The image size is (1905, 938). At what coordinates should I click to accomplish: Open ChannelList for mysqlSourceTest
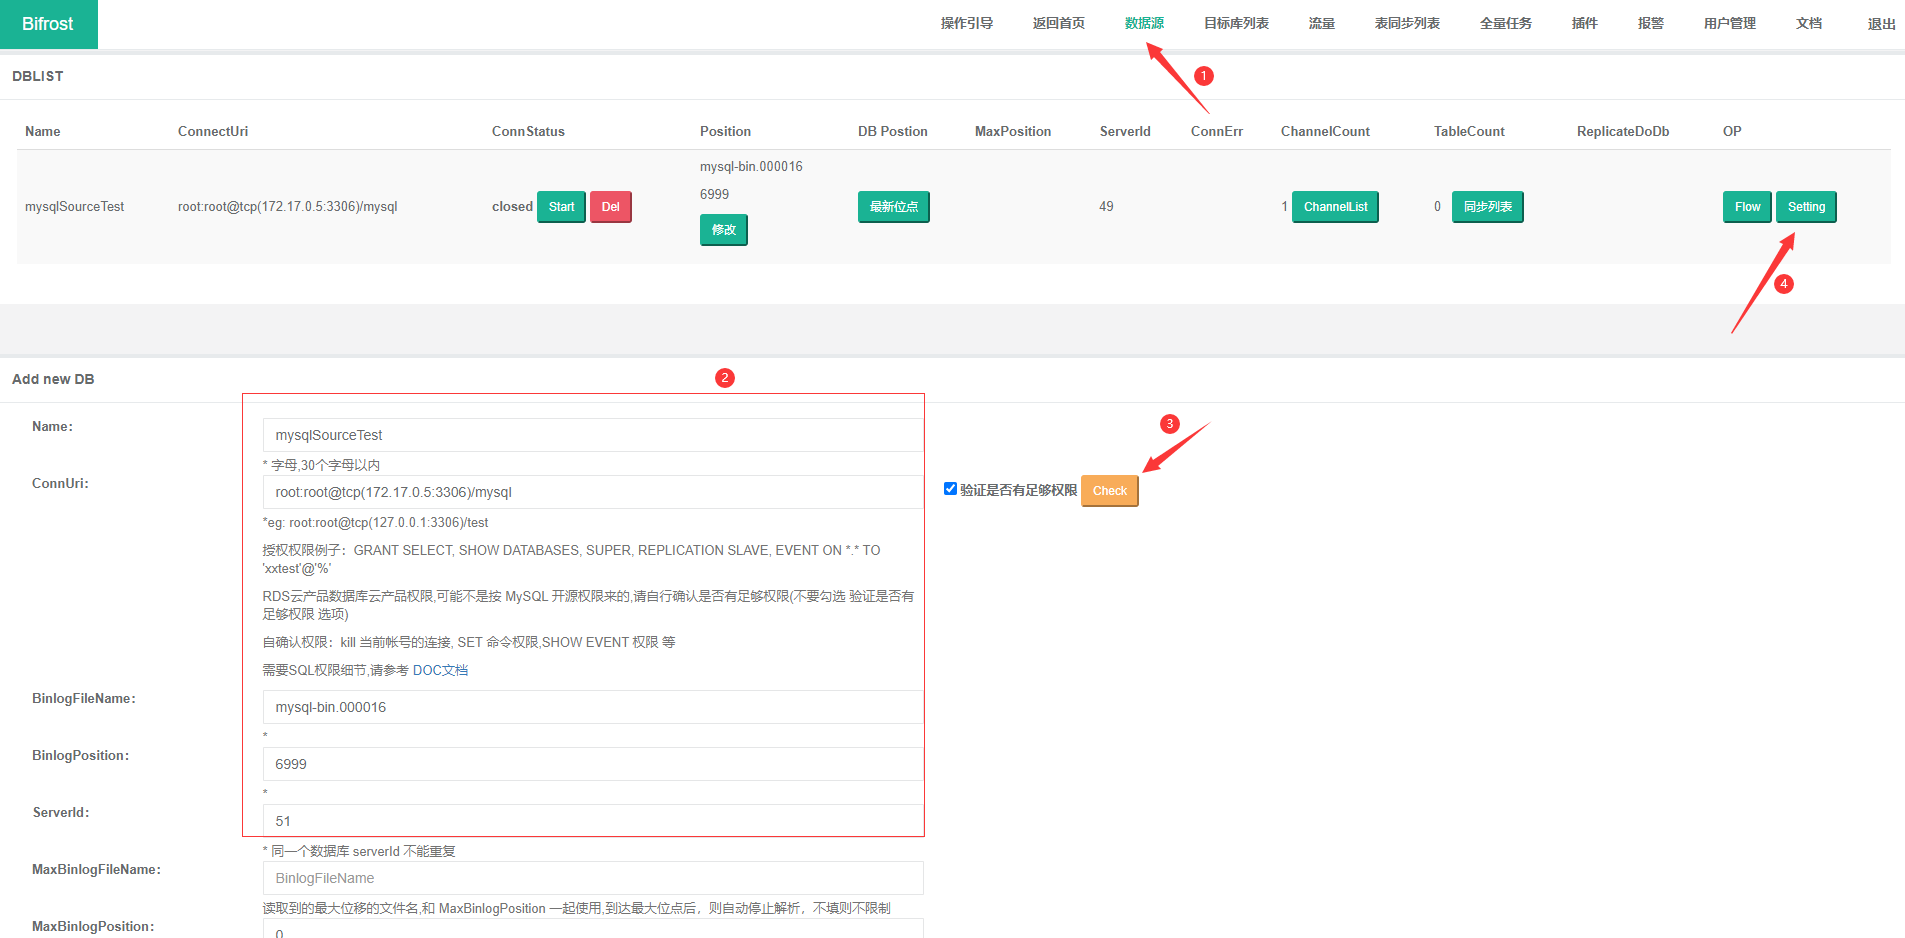point(1335,207)
